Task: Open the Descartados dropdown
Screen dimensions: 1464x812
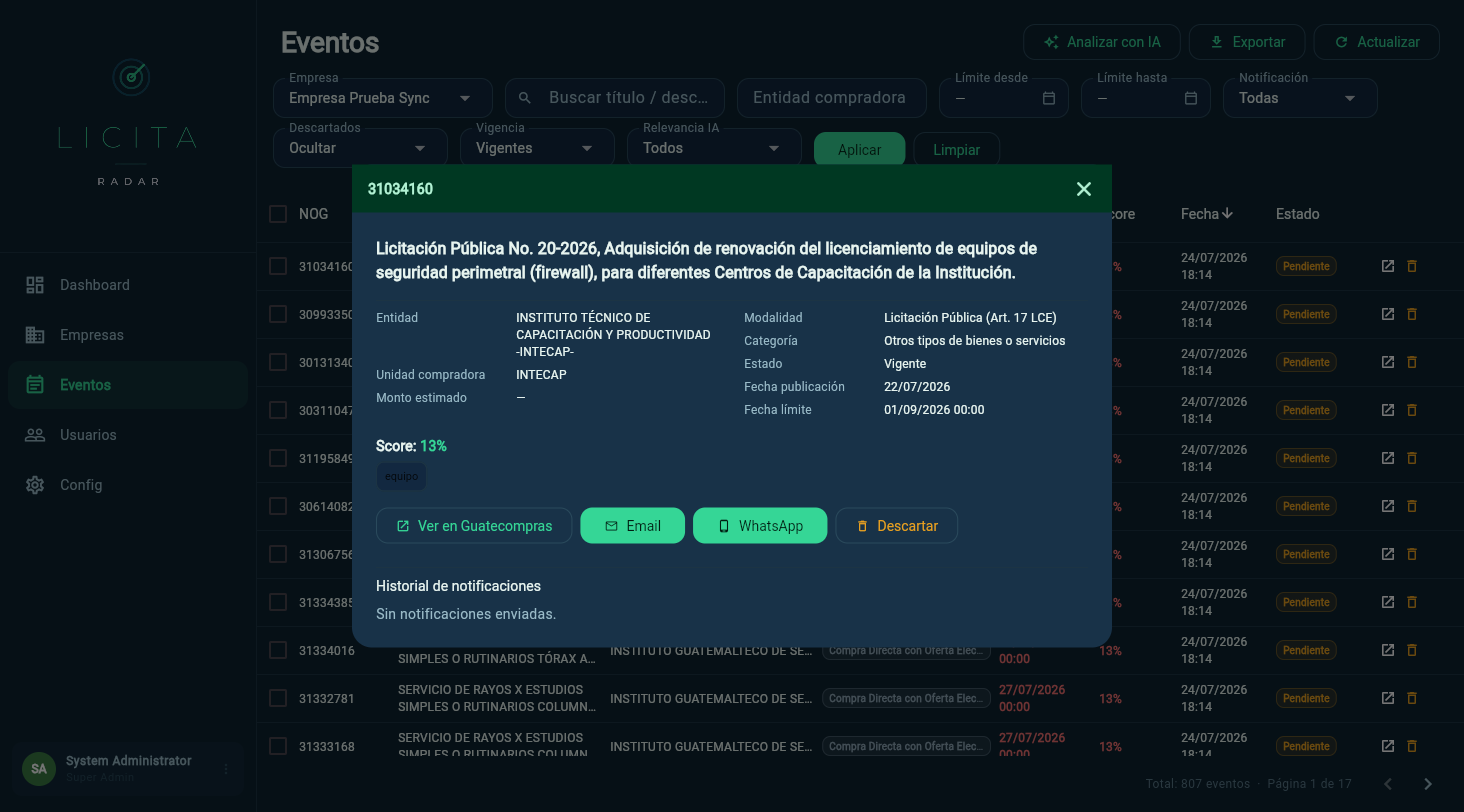Action: (360, 148)
